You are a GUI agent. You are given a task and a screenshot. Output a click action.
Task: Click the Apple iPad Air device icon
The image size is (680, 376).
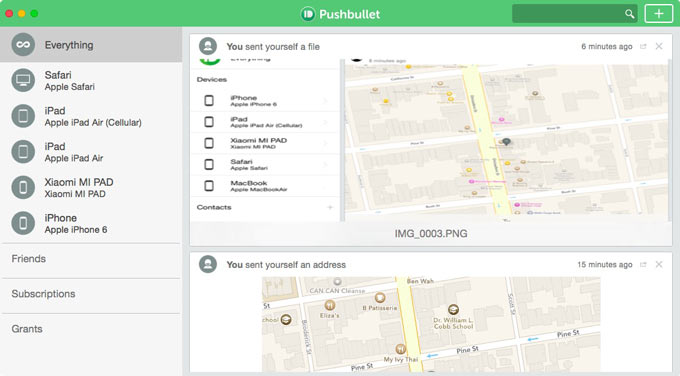[23, 152]
